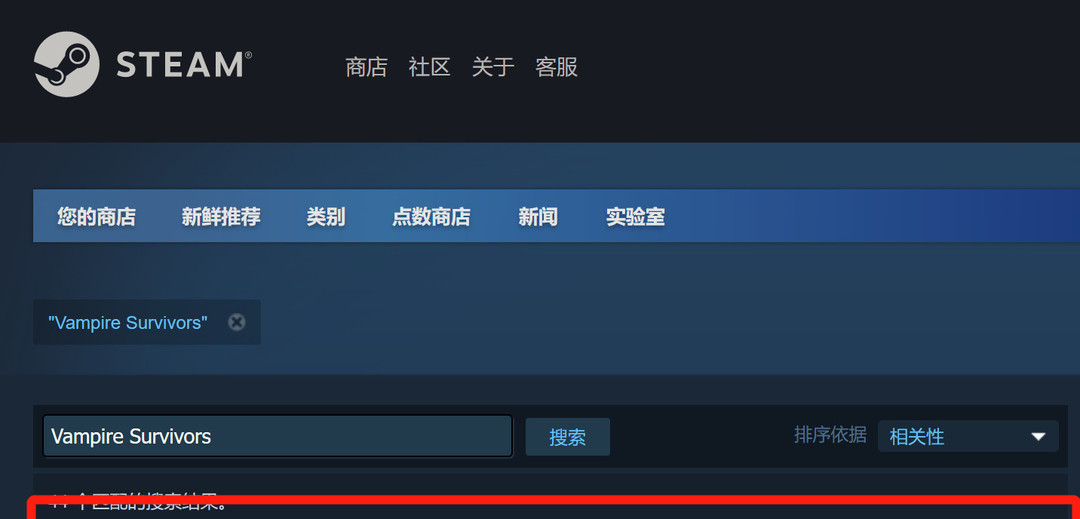Focus the Vampire Survivors search field
1080x519 pixels.
point(278,436)
